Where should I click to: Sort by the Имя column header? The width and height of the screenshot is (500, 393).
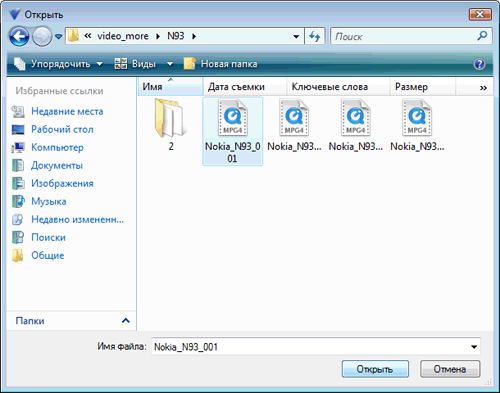pyautogui.click(x=170, y=87)
